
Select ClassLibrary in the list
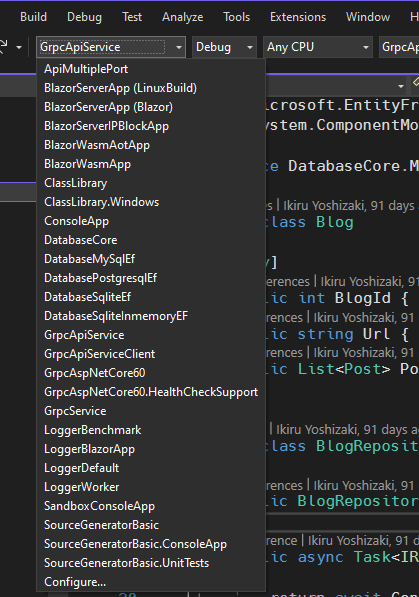(151, 183)
